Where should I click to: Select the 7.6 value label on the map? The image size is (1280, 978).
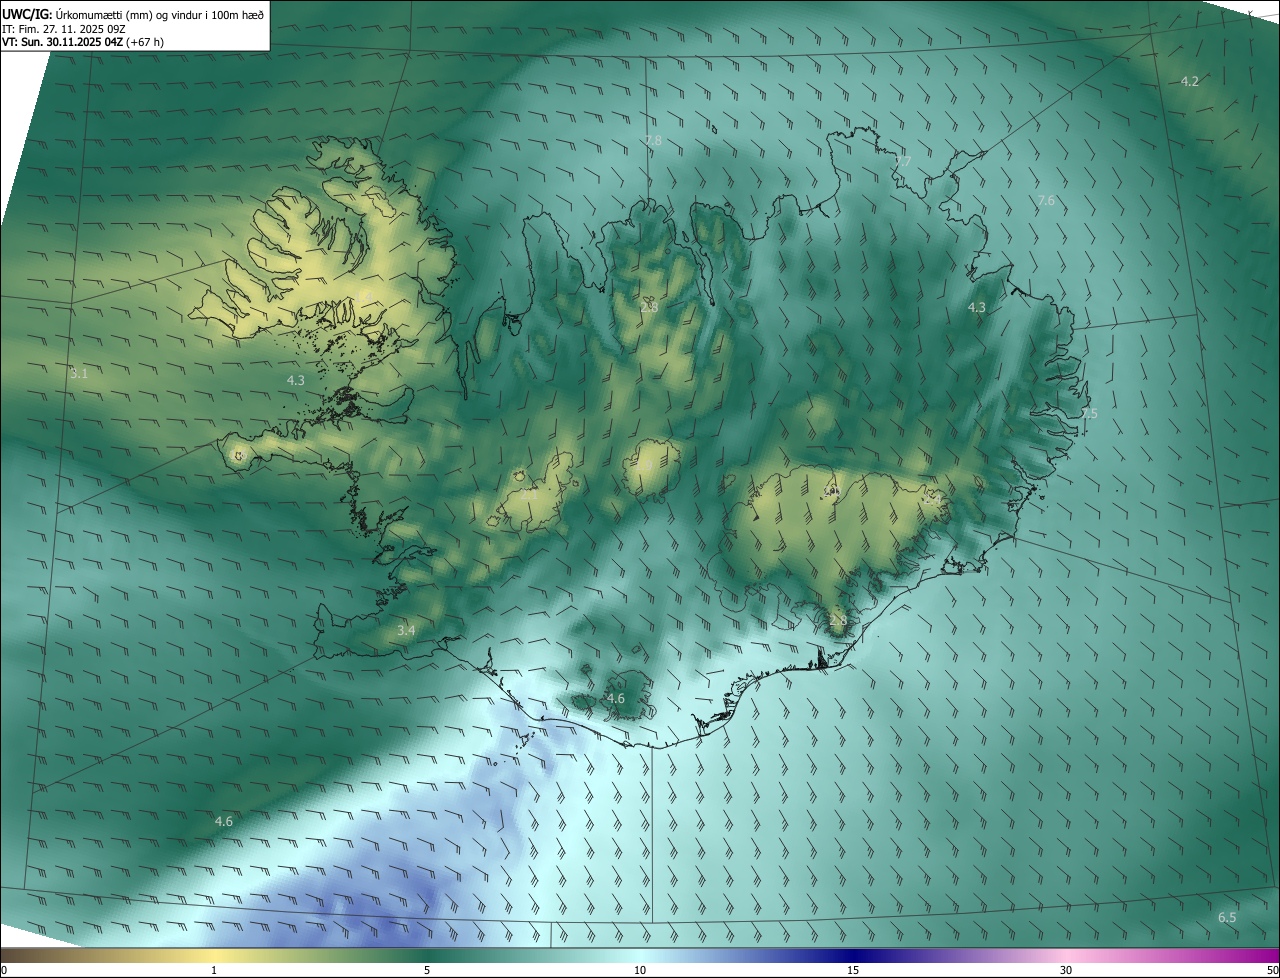(1046, 201)
